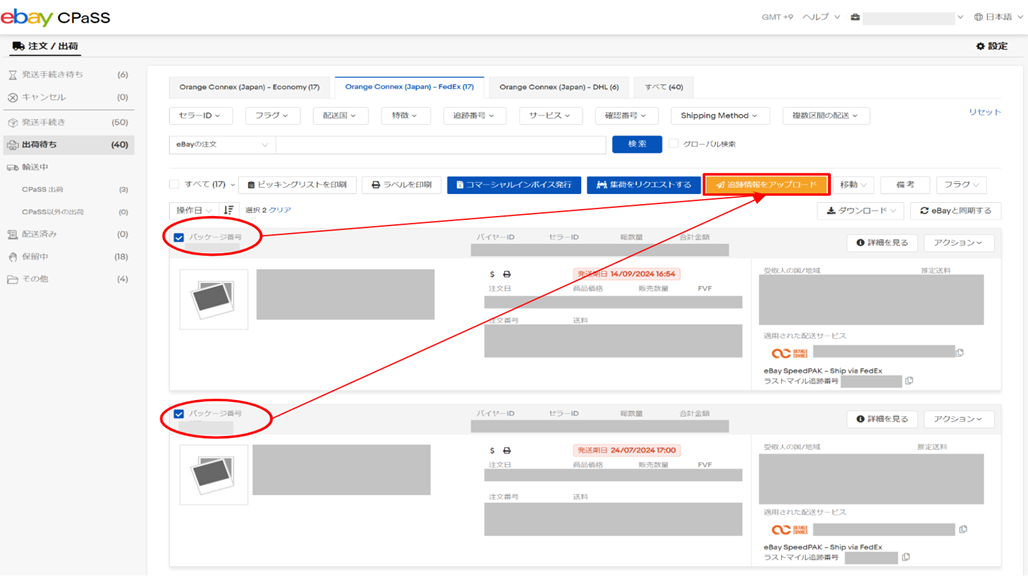Click the Orange Connex logo in the 14/09/2024 package
Viewport: 1028px width, 577px height.
789,353
